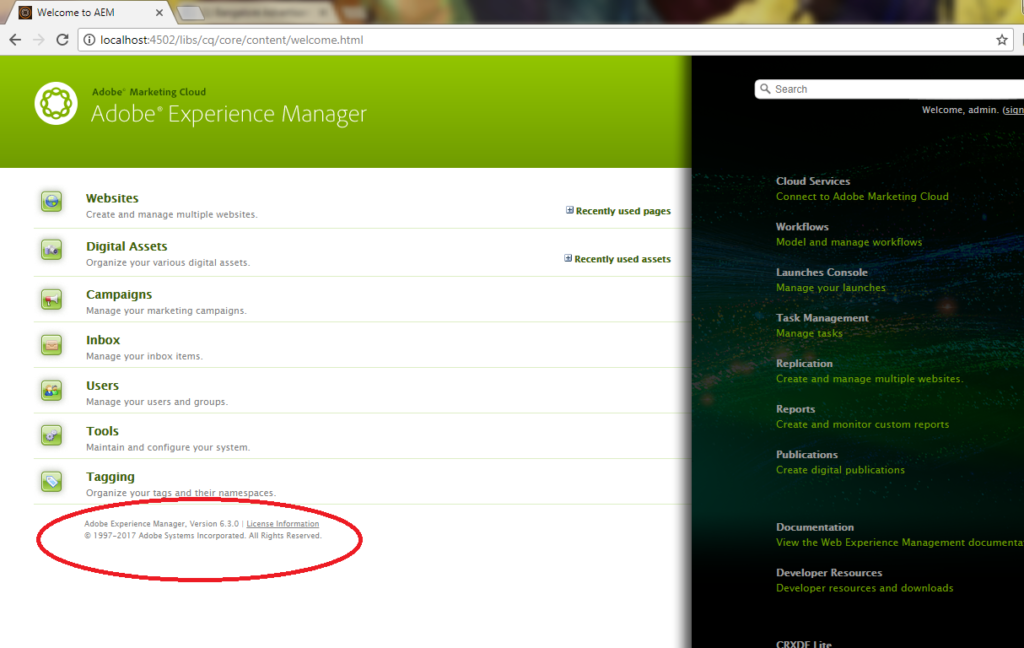Click the browser forward arrow
The height and width of the screenshot is (648, 1024).
click(x=39, y=40)
